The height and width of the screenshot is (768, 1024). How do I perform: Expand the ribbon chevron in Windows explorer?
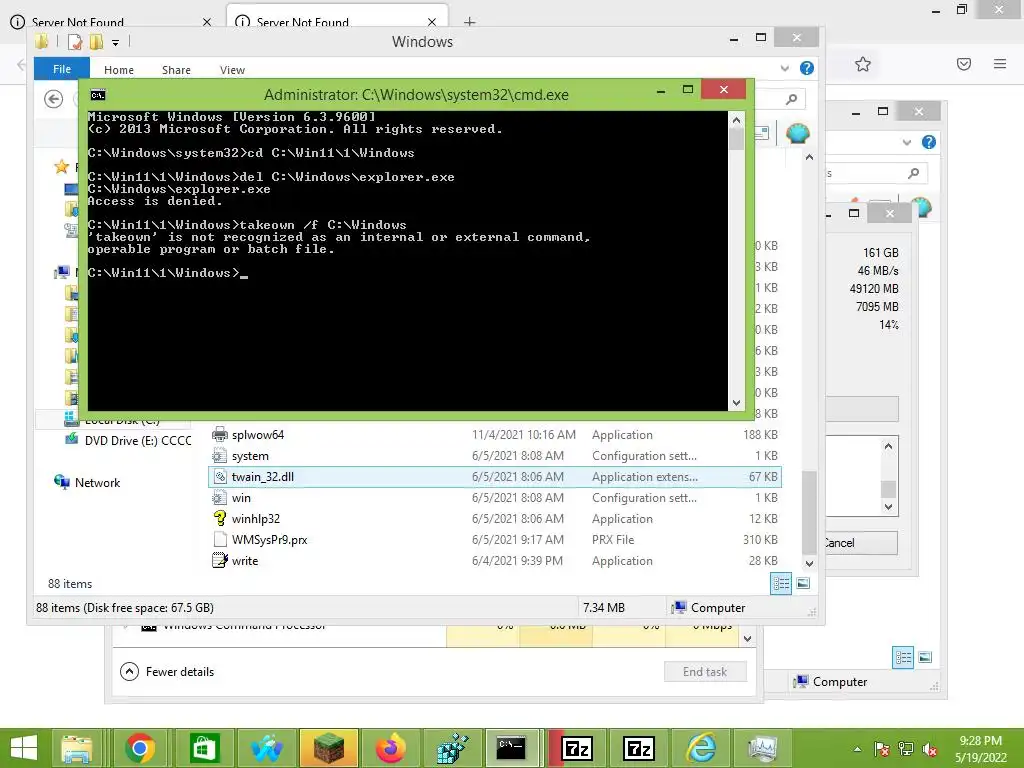[784, 68]
